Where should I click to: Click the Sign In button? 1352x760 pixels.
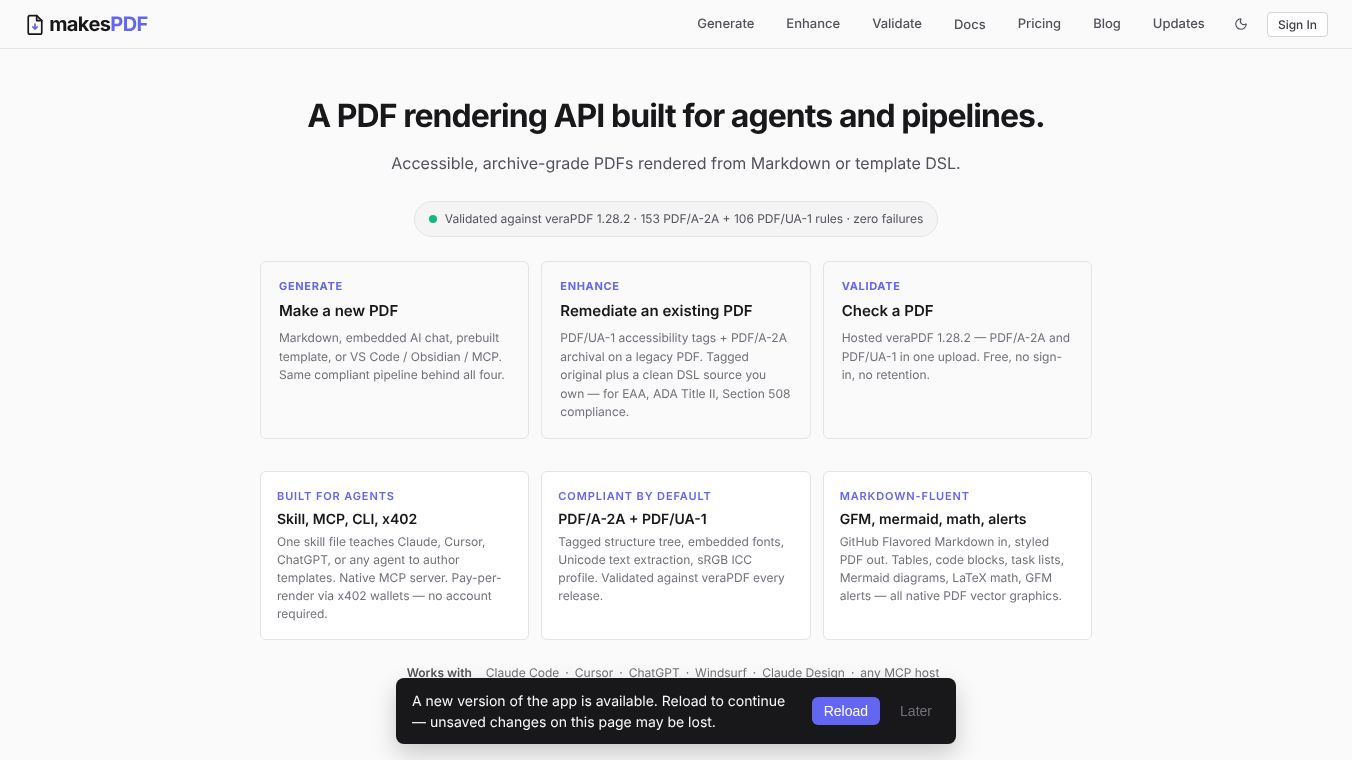pos(1297,24)
